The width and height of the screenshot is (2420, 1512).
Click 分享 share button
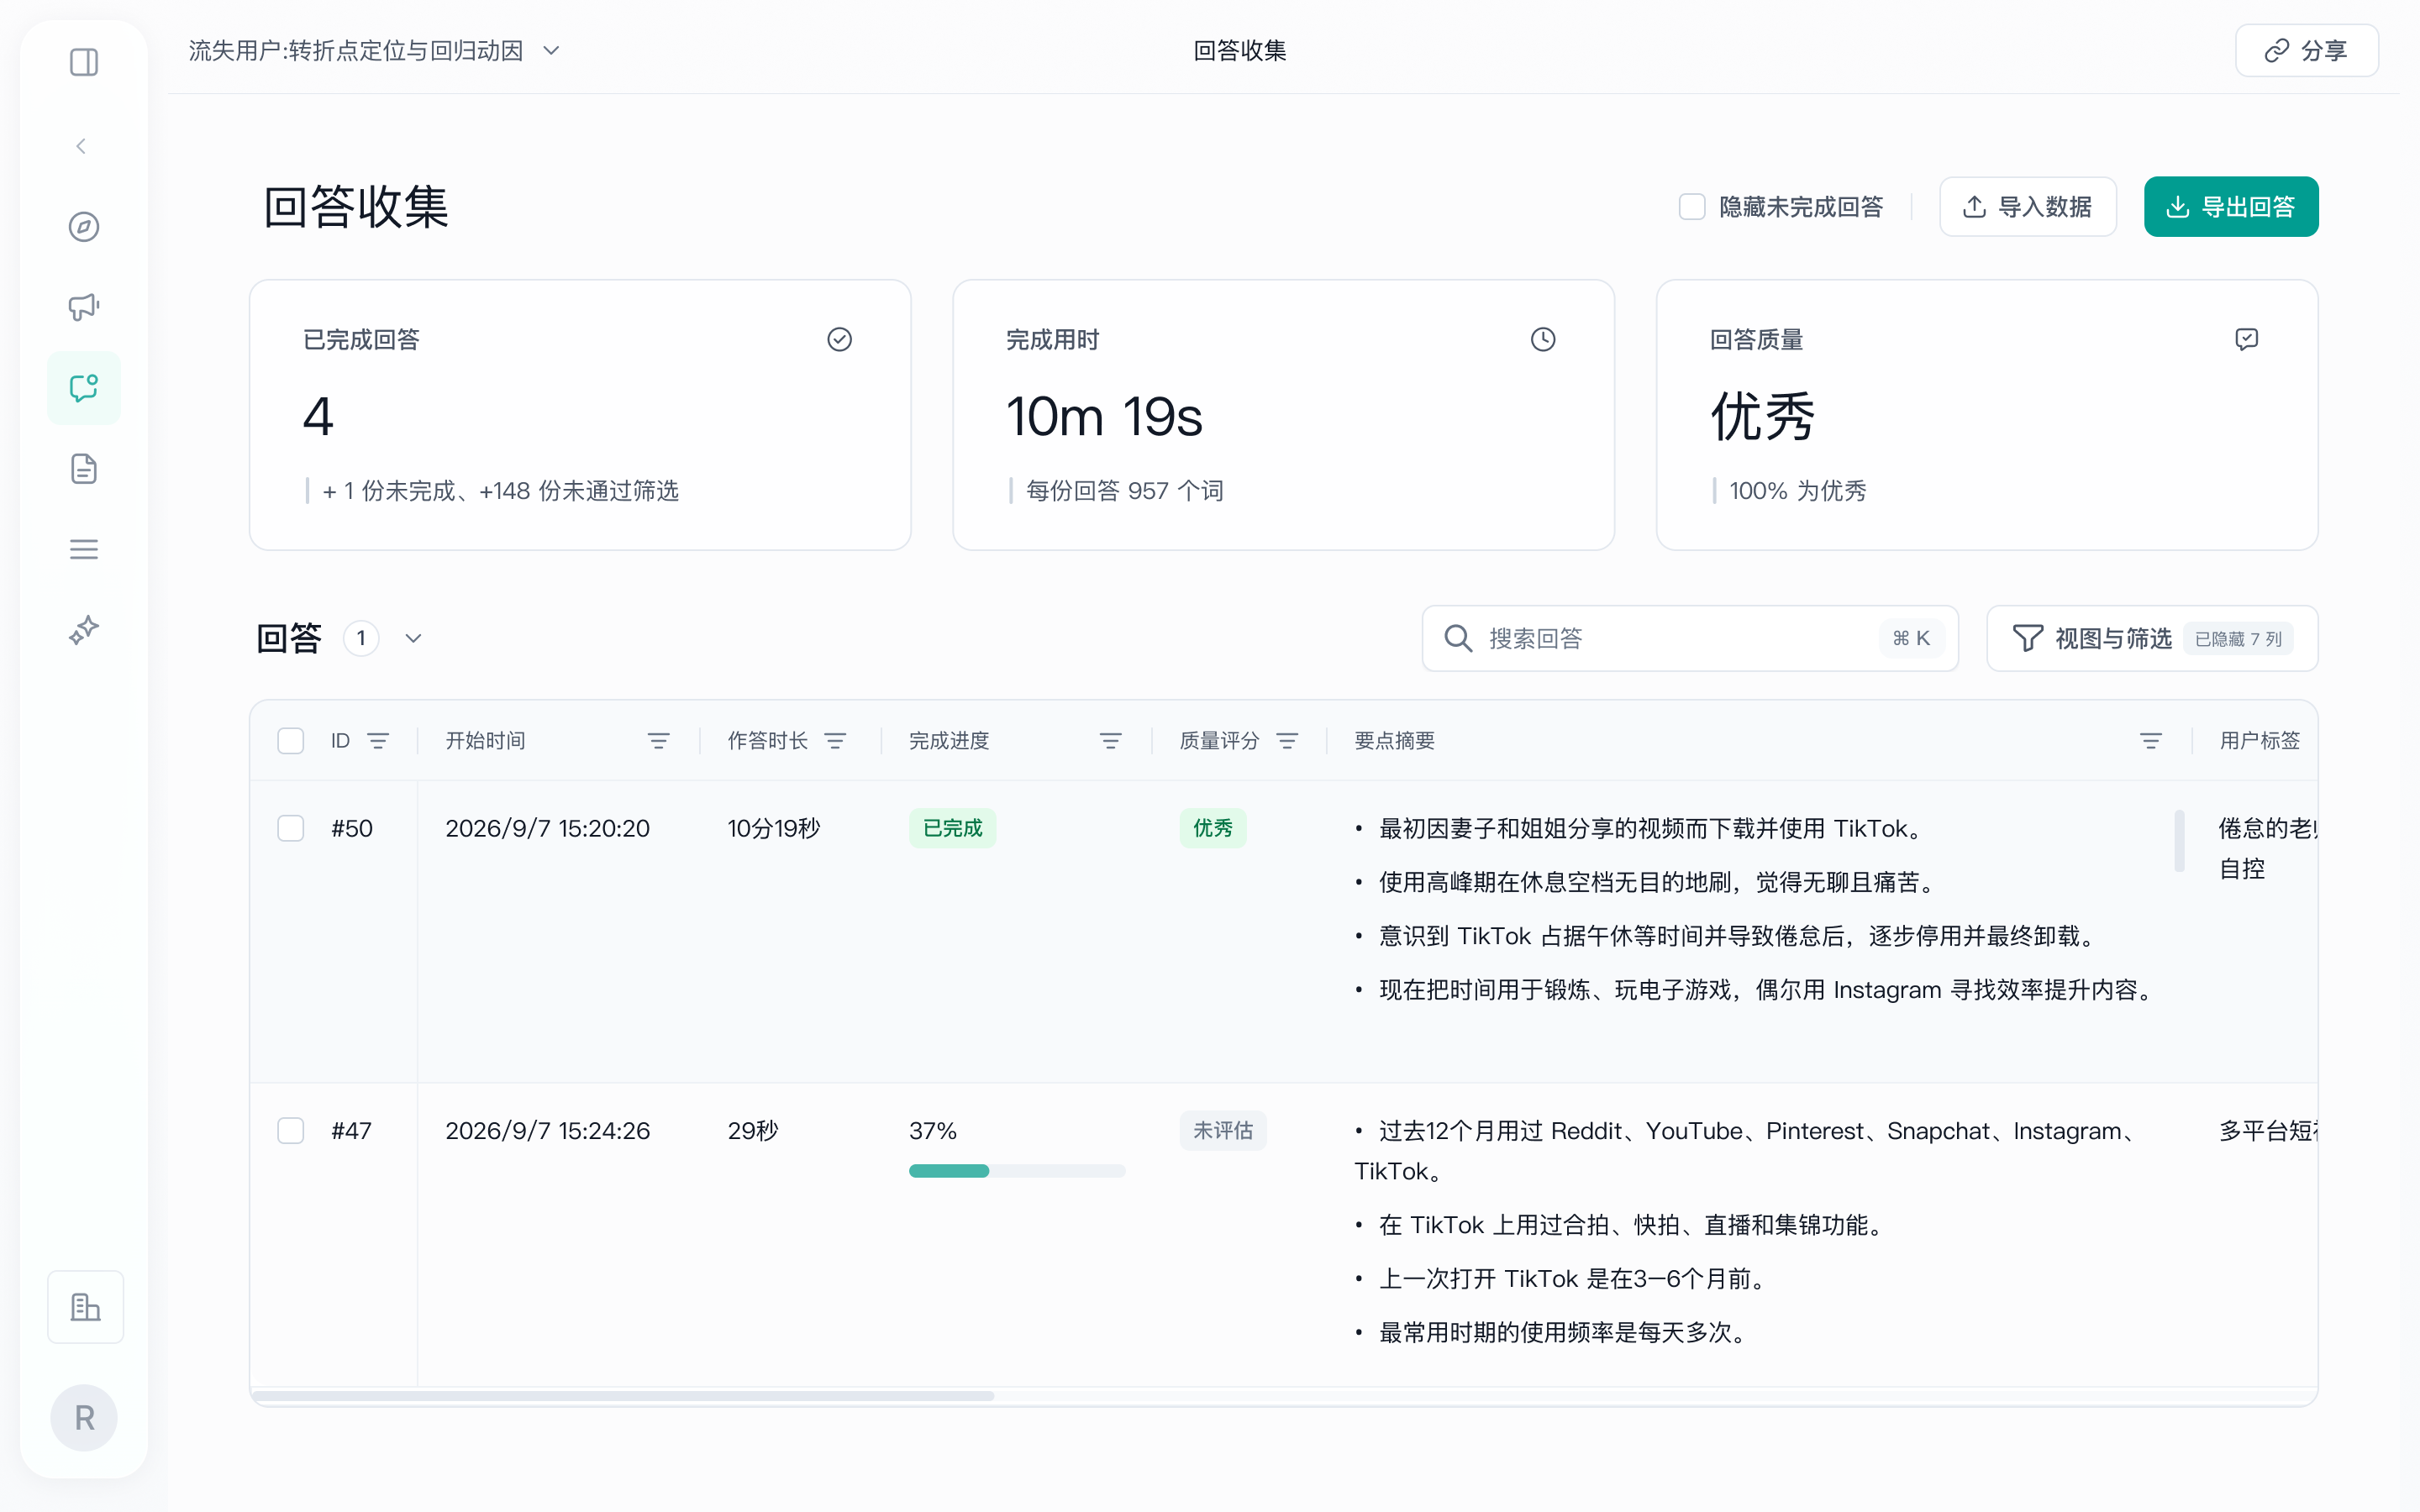coord(2306,50)
